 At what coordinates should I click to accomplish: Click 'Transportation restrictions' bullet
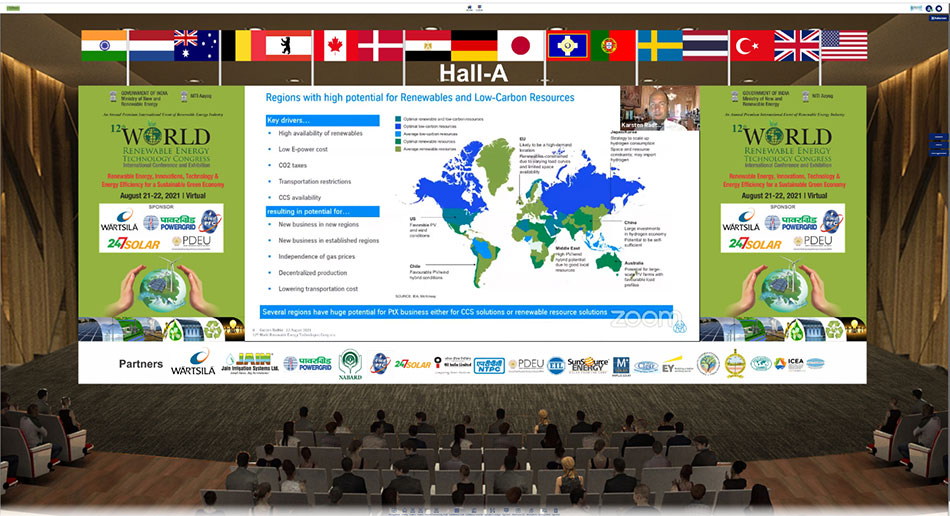(x=314, y=182)
